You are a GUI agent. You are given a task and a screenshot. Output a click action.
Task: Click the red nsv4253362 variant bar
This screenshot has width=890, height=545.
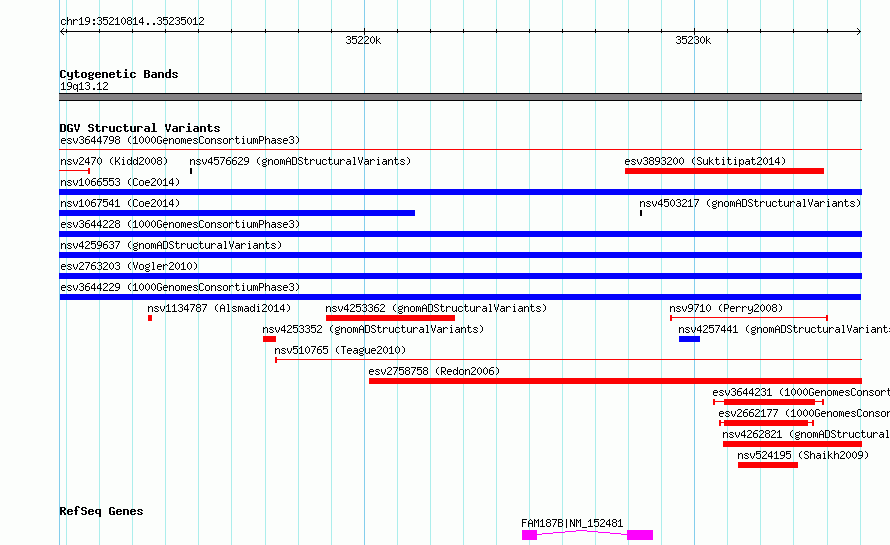(391, 318)
